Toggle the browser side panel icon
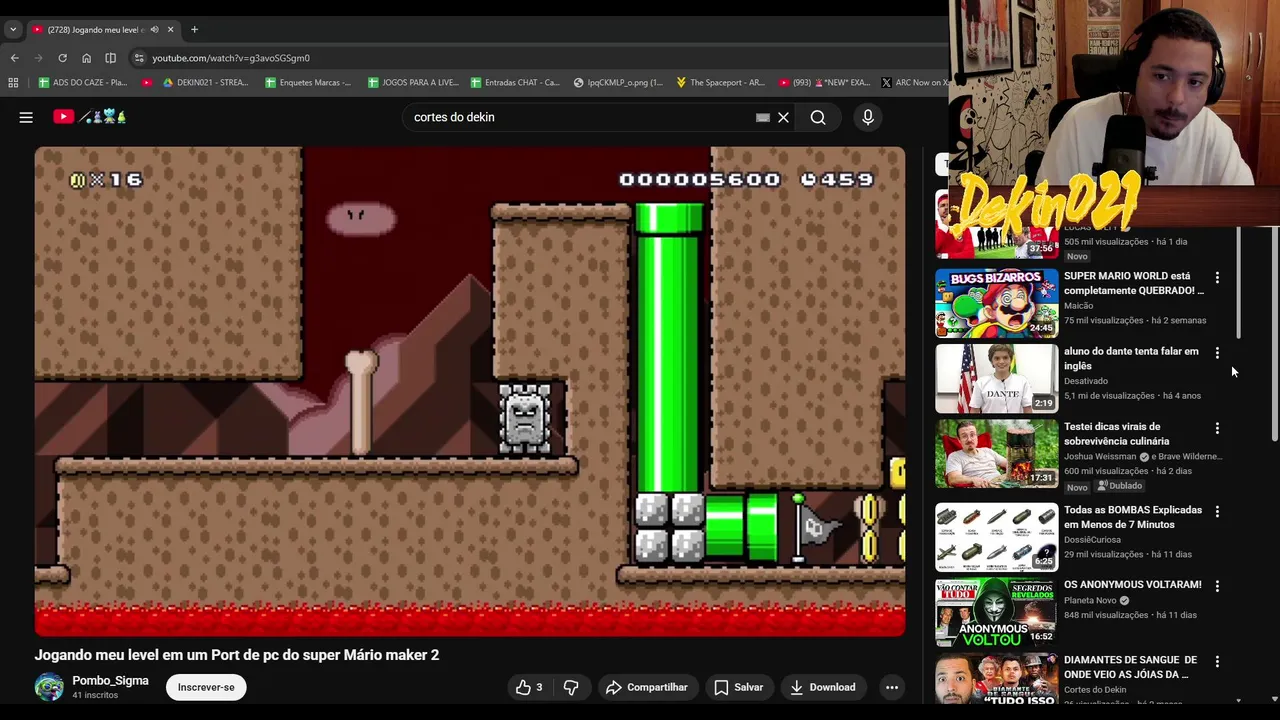 (x=110, y=58)
